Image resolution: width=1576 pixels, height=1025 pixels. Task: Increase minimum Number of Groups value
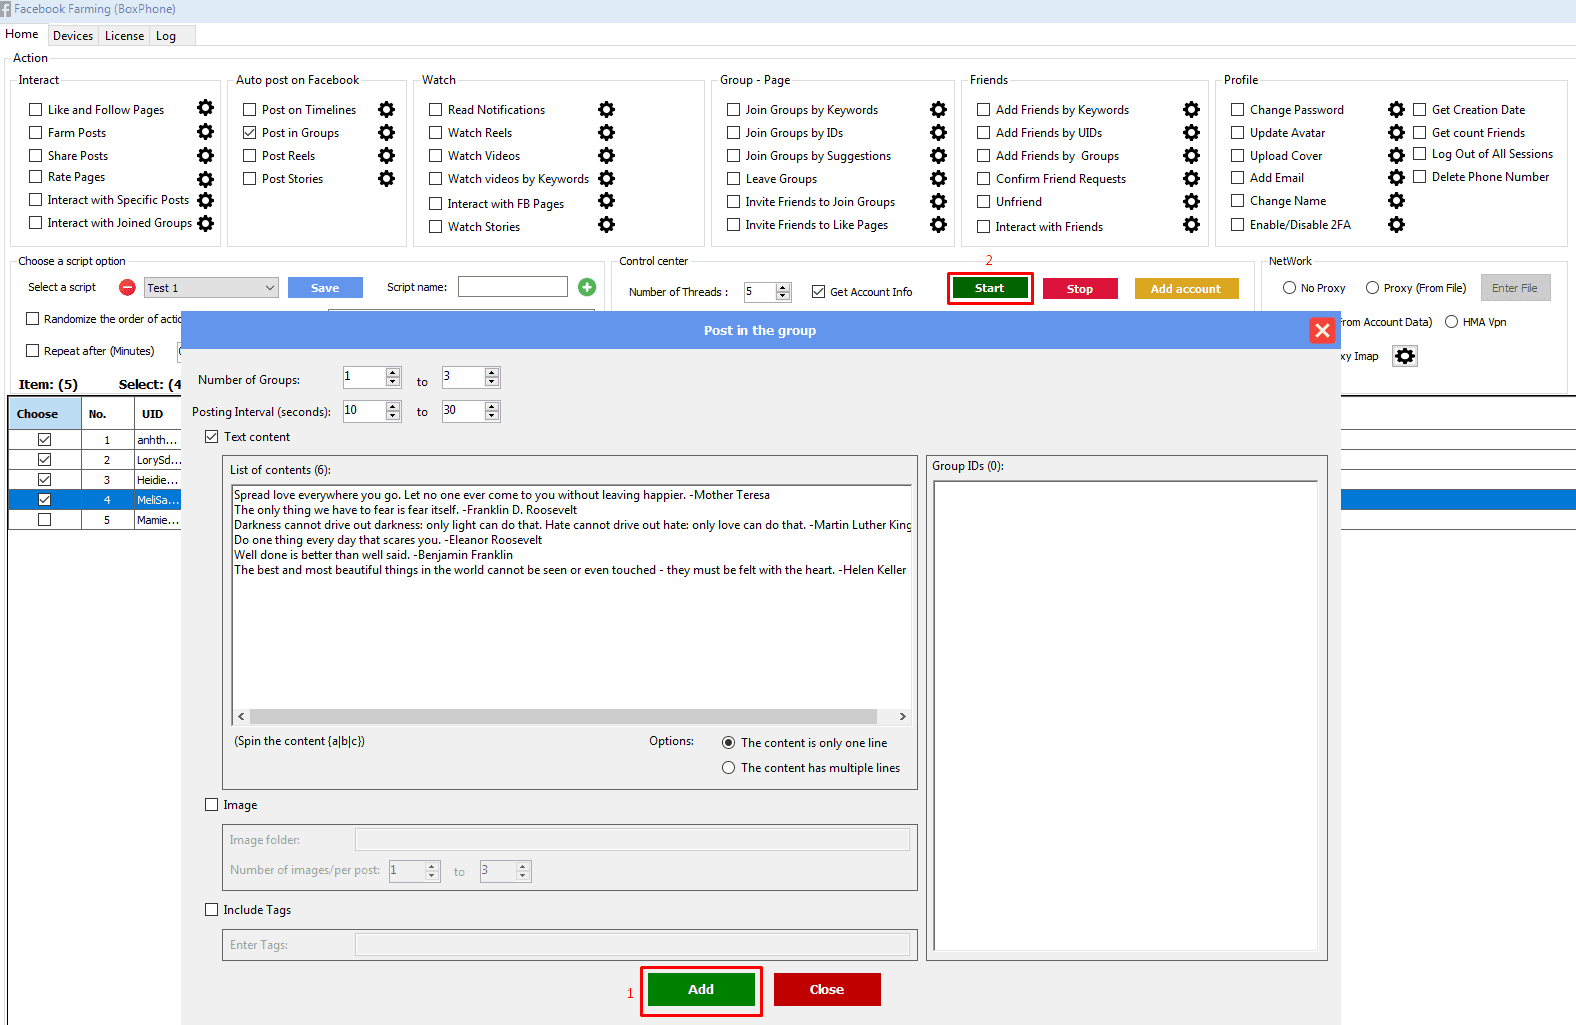(393, 372)
